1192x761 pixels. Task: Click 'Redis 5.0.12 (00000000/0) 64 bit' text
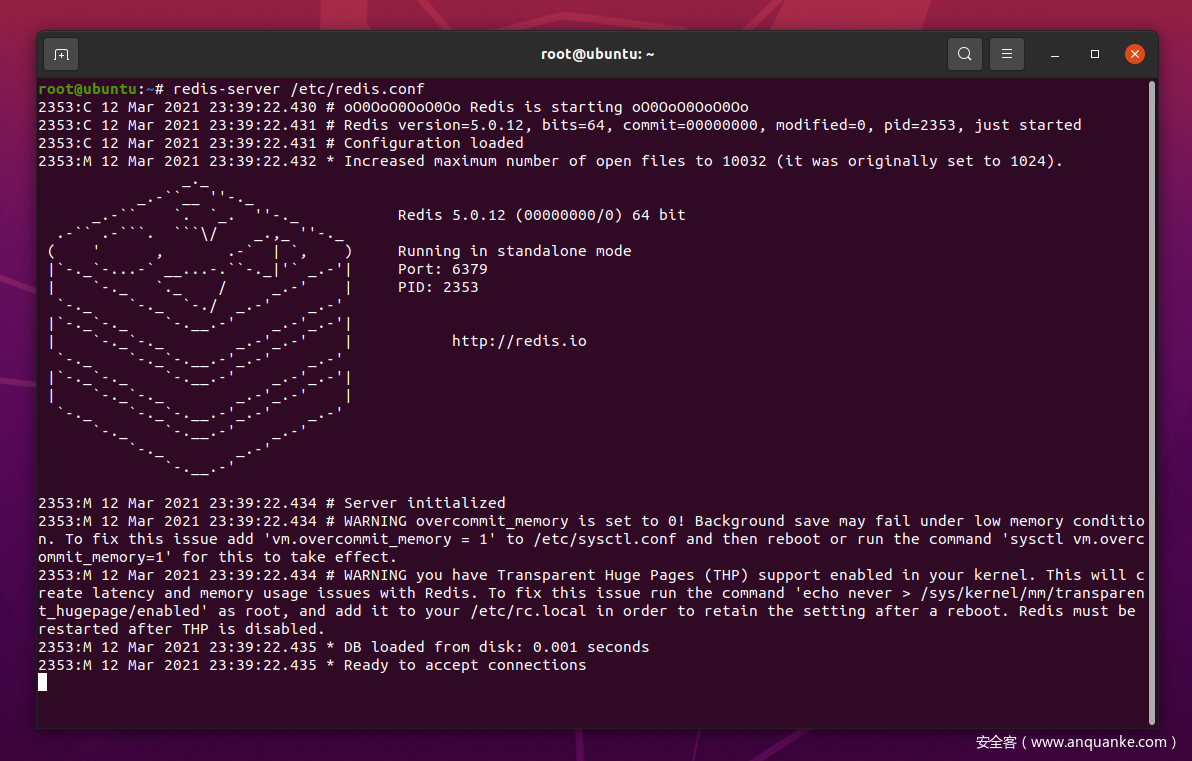[541, 215]
